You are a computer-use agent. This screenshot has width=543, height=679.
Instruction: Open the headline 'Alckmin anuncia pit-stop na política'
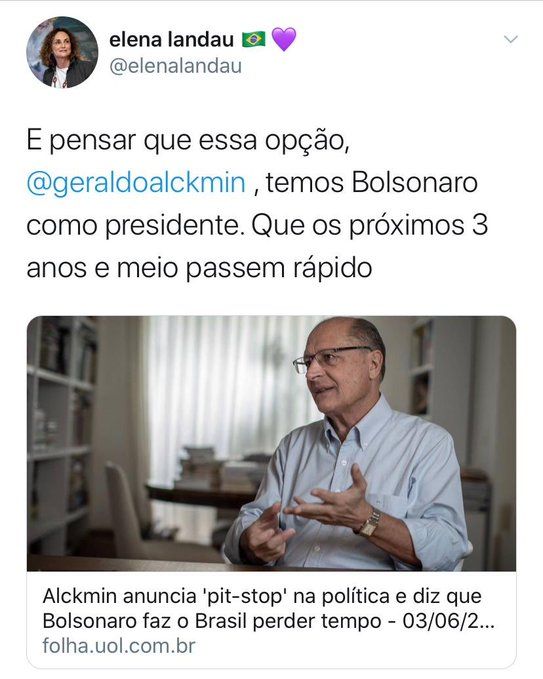(x=262, y=597)
